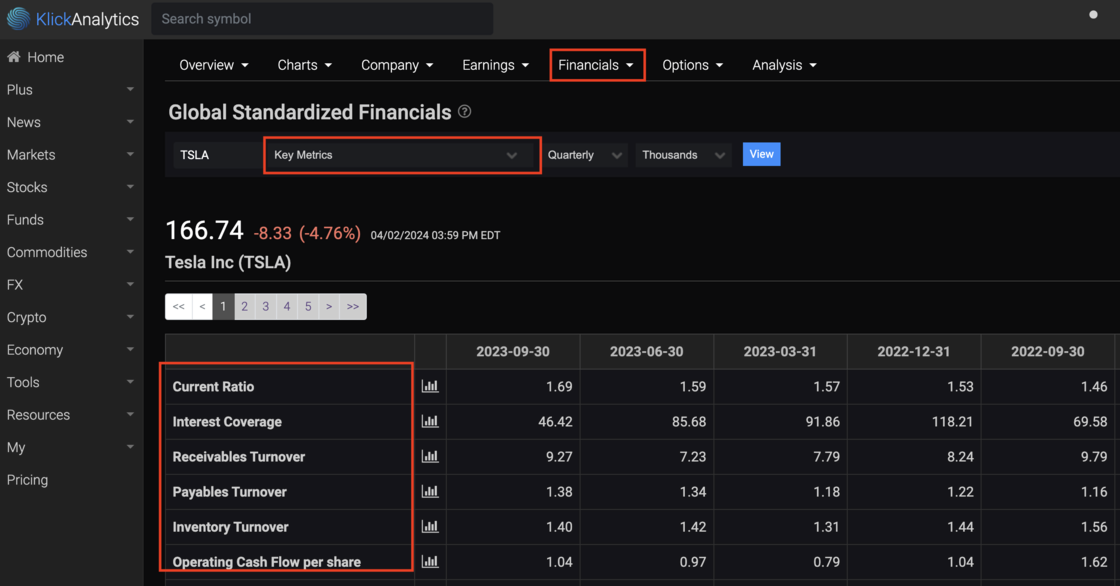The height and width of the screenshot is (586, 1120).
Task: Click the 118.21 Interest Coverage value
Action: [x=952, y=422]
